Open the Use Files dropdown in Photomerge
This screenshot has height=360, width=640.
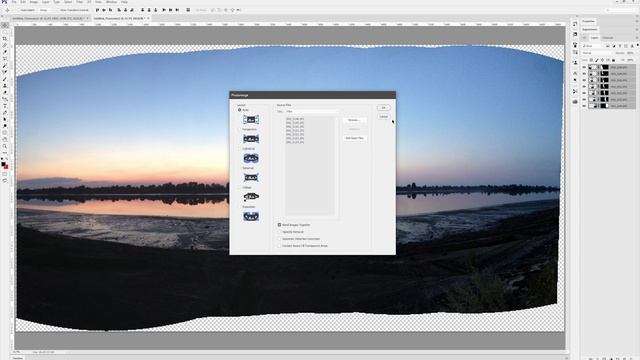tap(311, 111)
